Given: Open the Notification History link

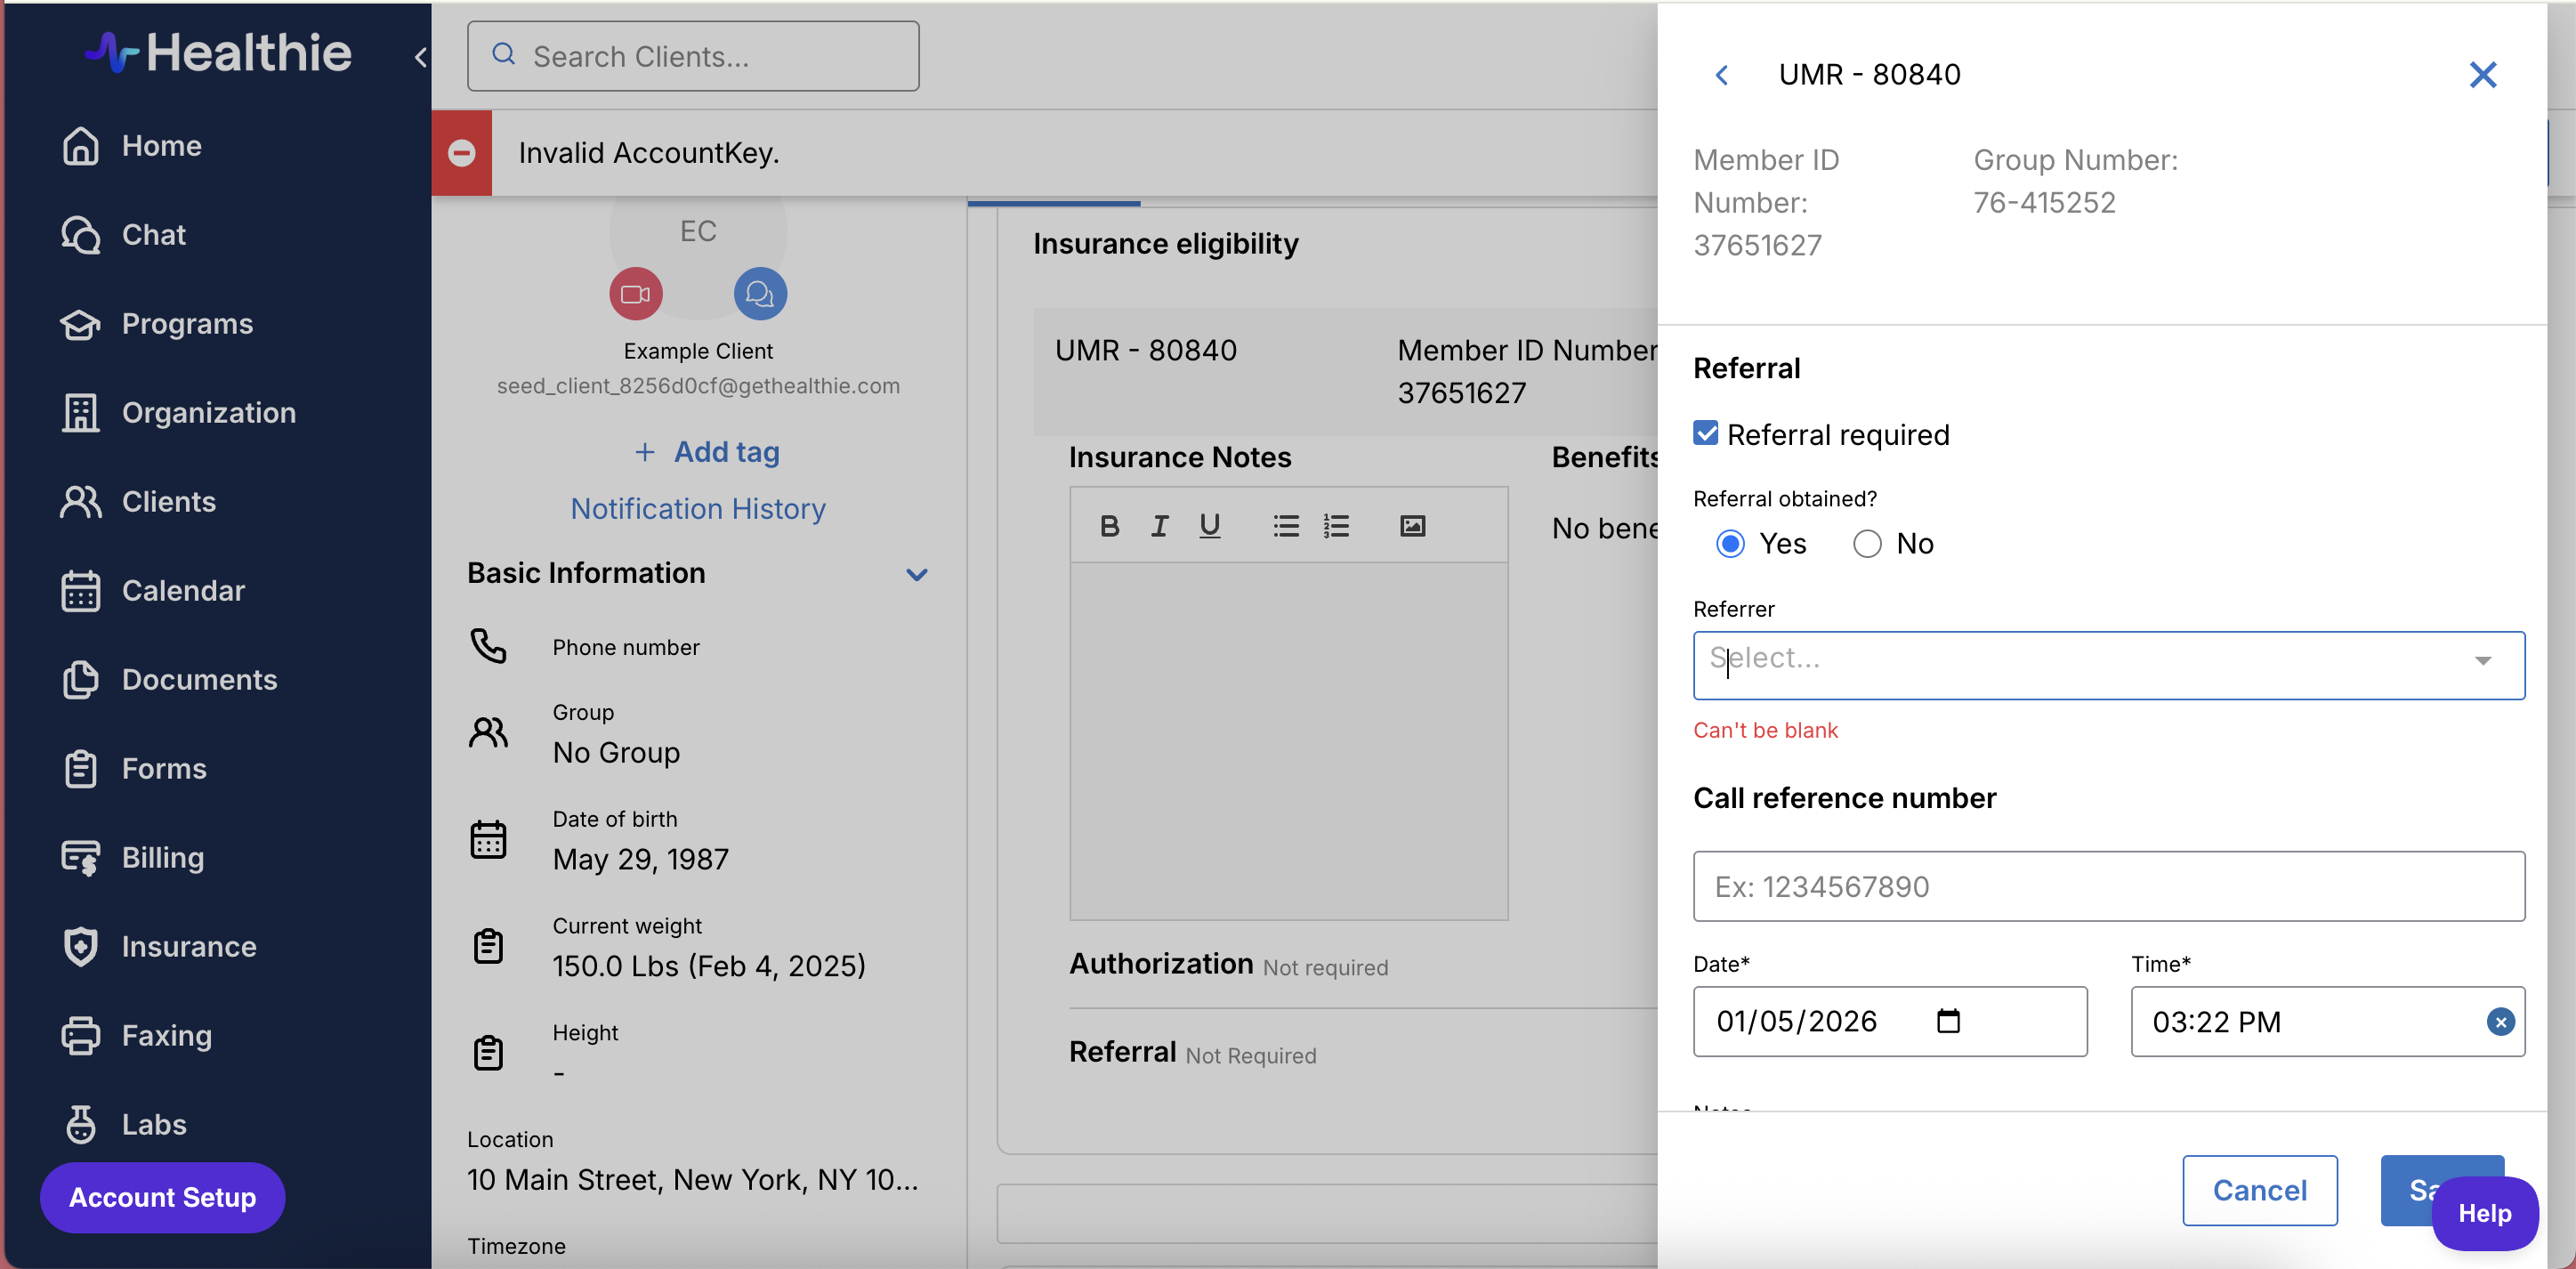Looking at the screenshot, I should (698, 508).
